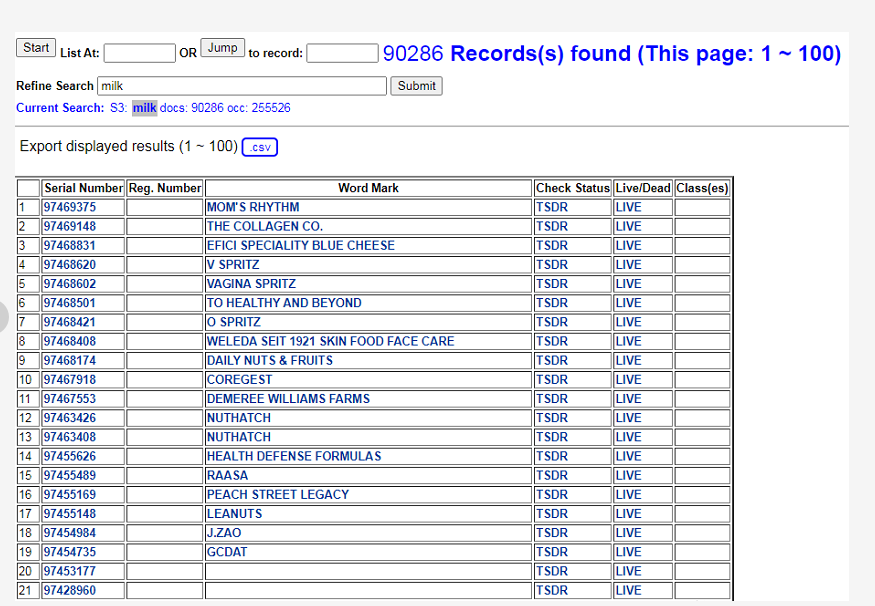
Task: Open EFICI SPECIALITY BLUE CHEESE word mark
Action: click(301, 246)
